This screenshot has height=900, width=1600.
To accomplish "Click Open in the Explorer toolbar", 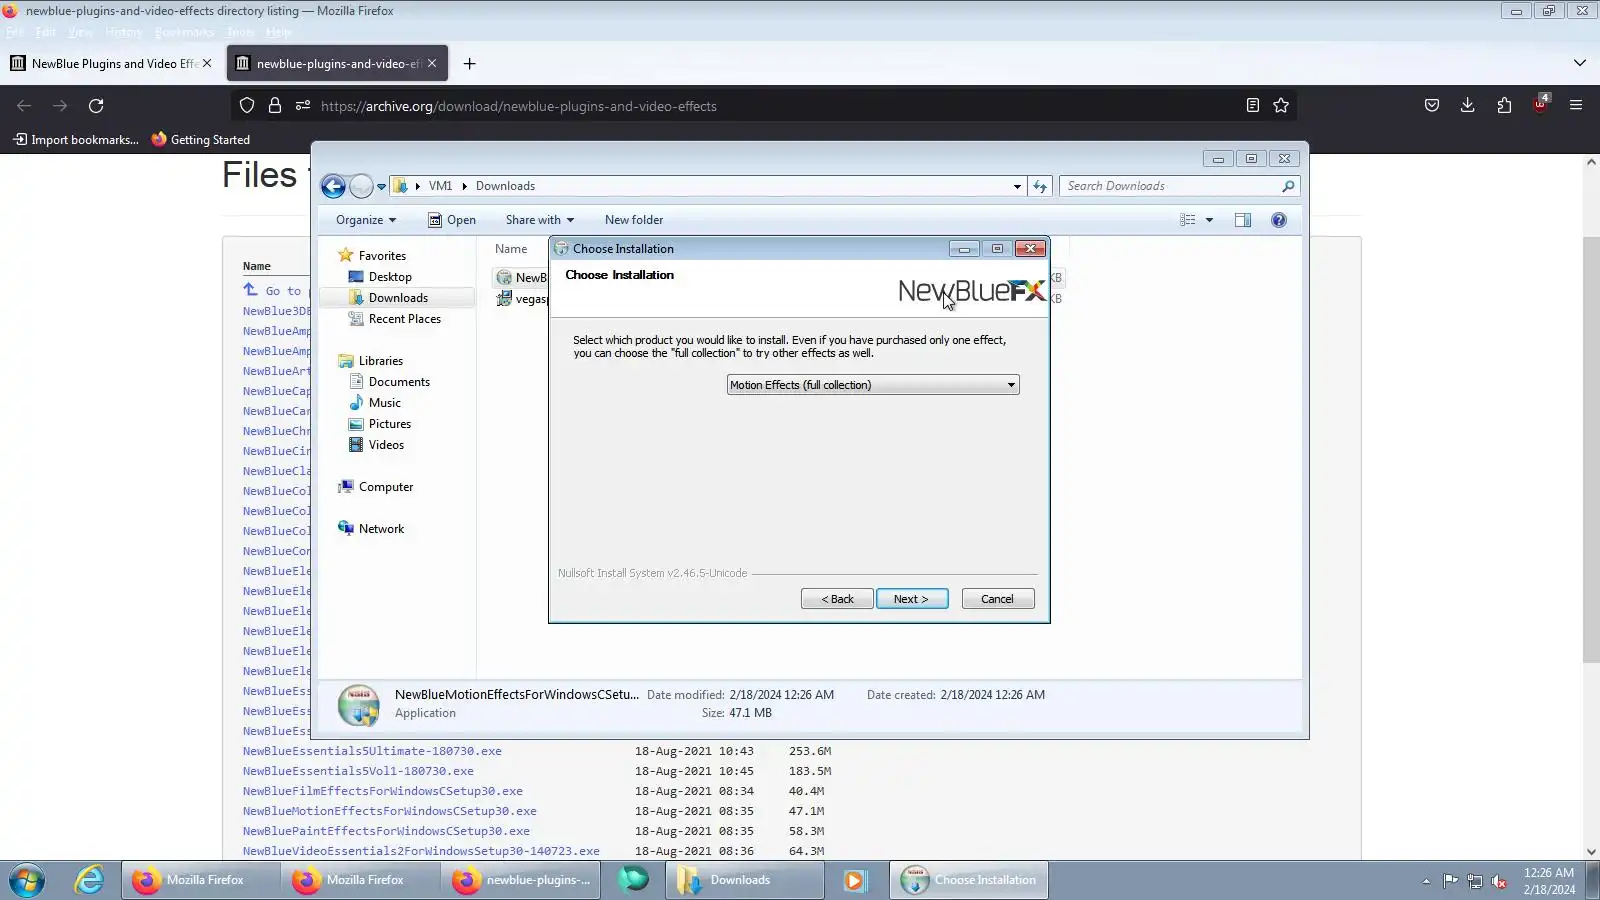I will click(452, 220).
